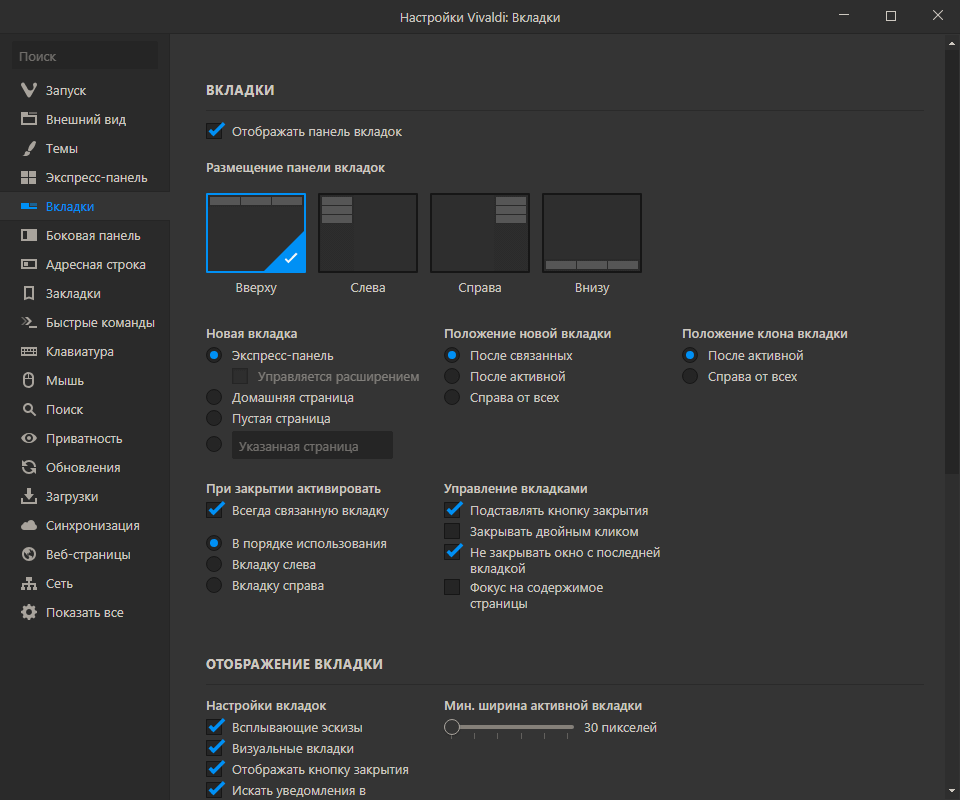960x800 pixels.
Task: Click the Боковая панель icon
Action: click(x=29, y=235)
